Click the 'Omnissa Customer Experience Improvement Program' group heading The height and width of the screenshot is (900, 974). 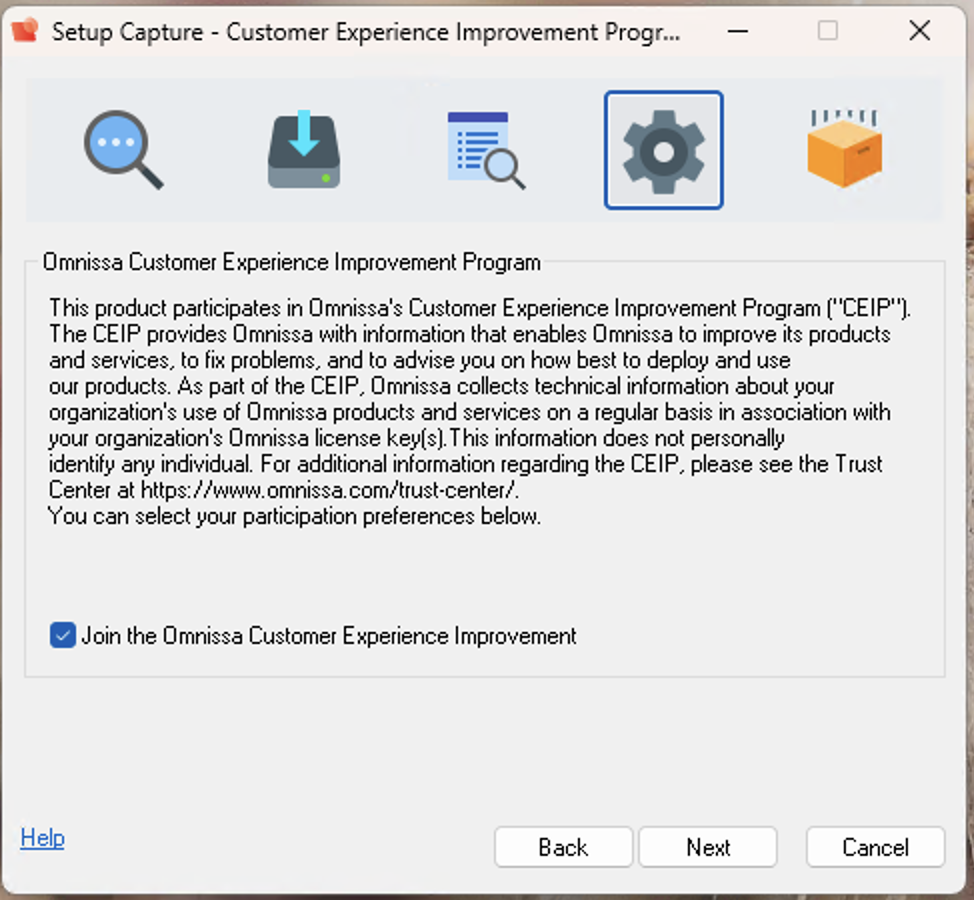292,263
